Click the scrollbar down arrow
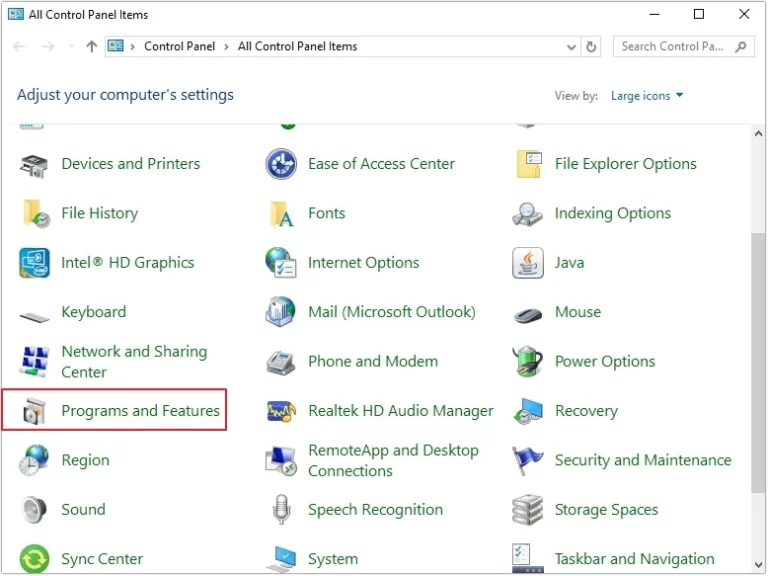768x576 pixels. click(758, 565)
